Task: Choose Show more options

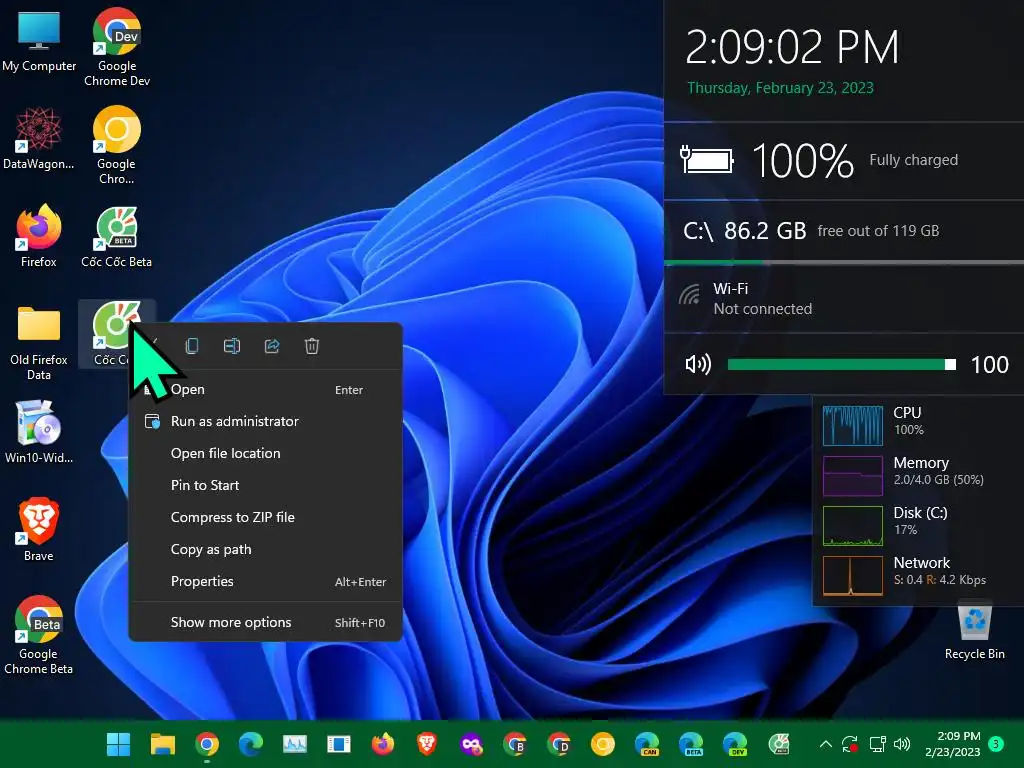Action: pos(265,622)
